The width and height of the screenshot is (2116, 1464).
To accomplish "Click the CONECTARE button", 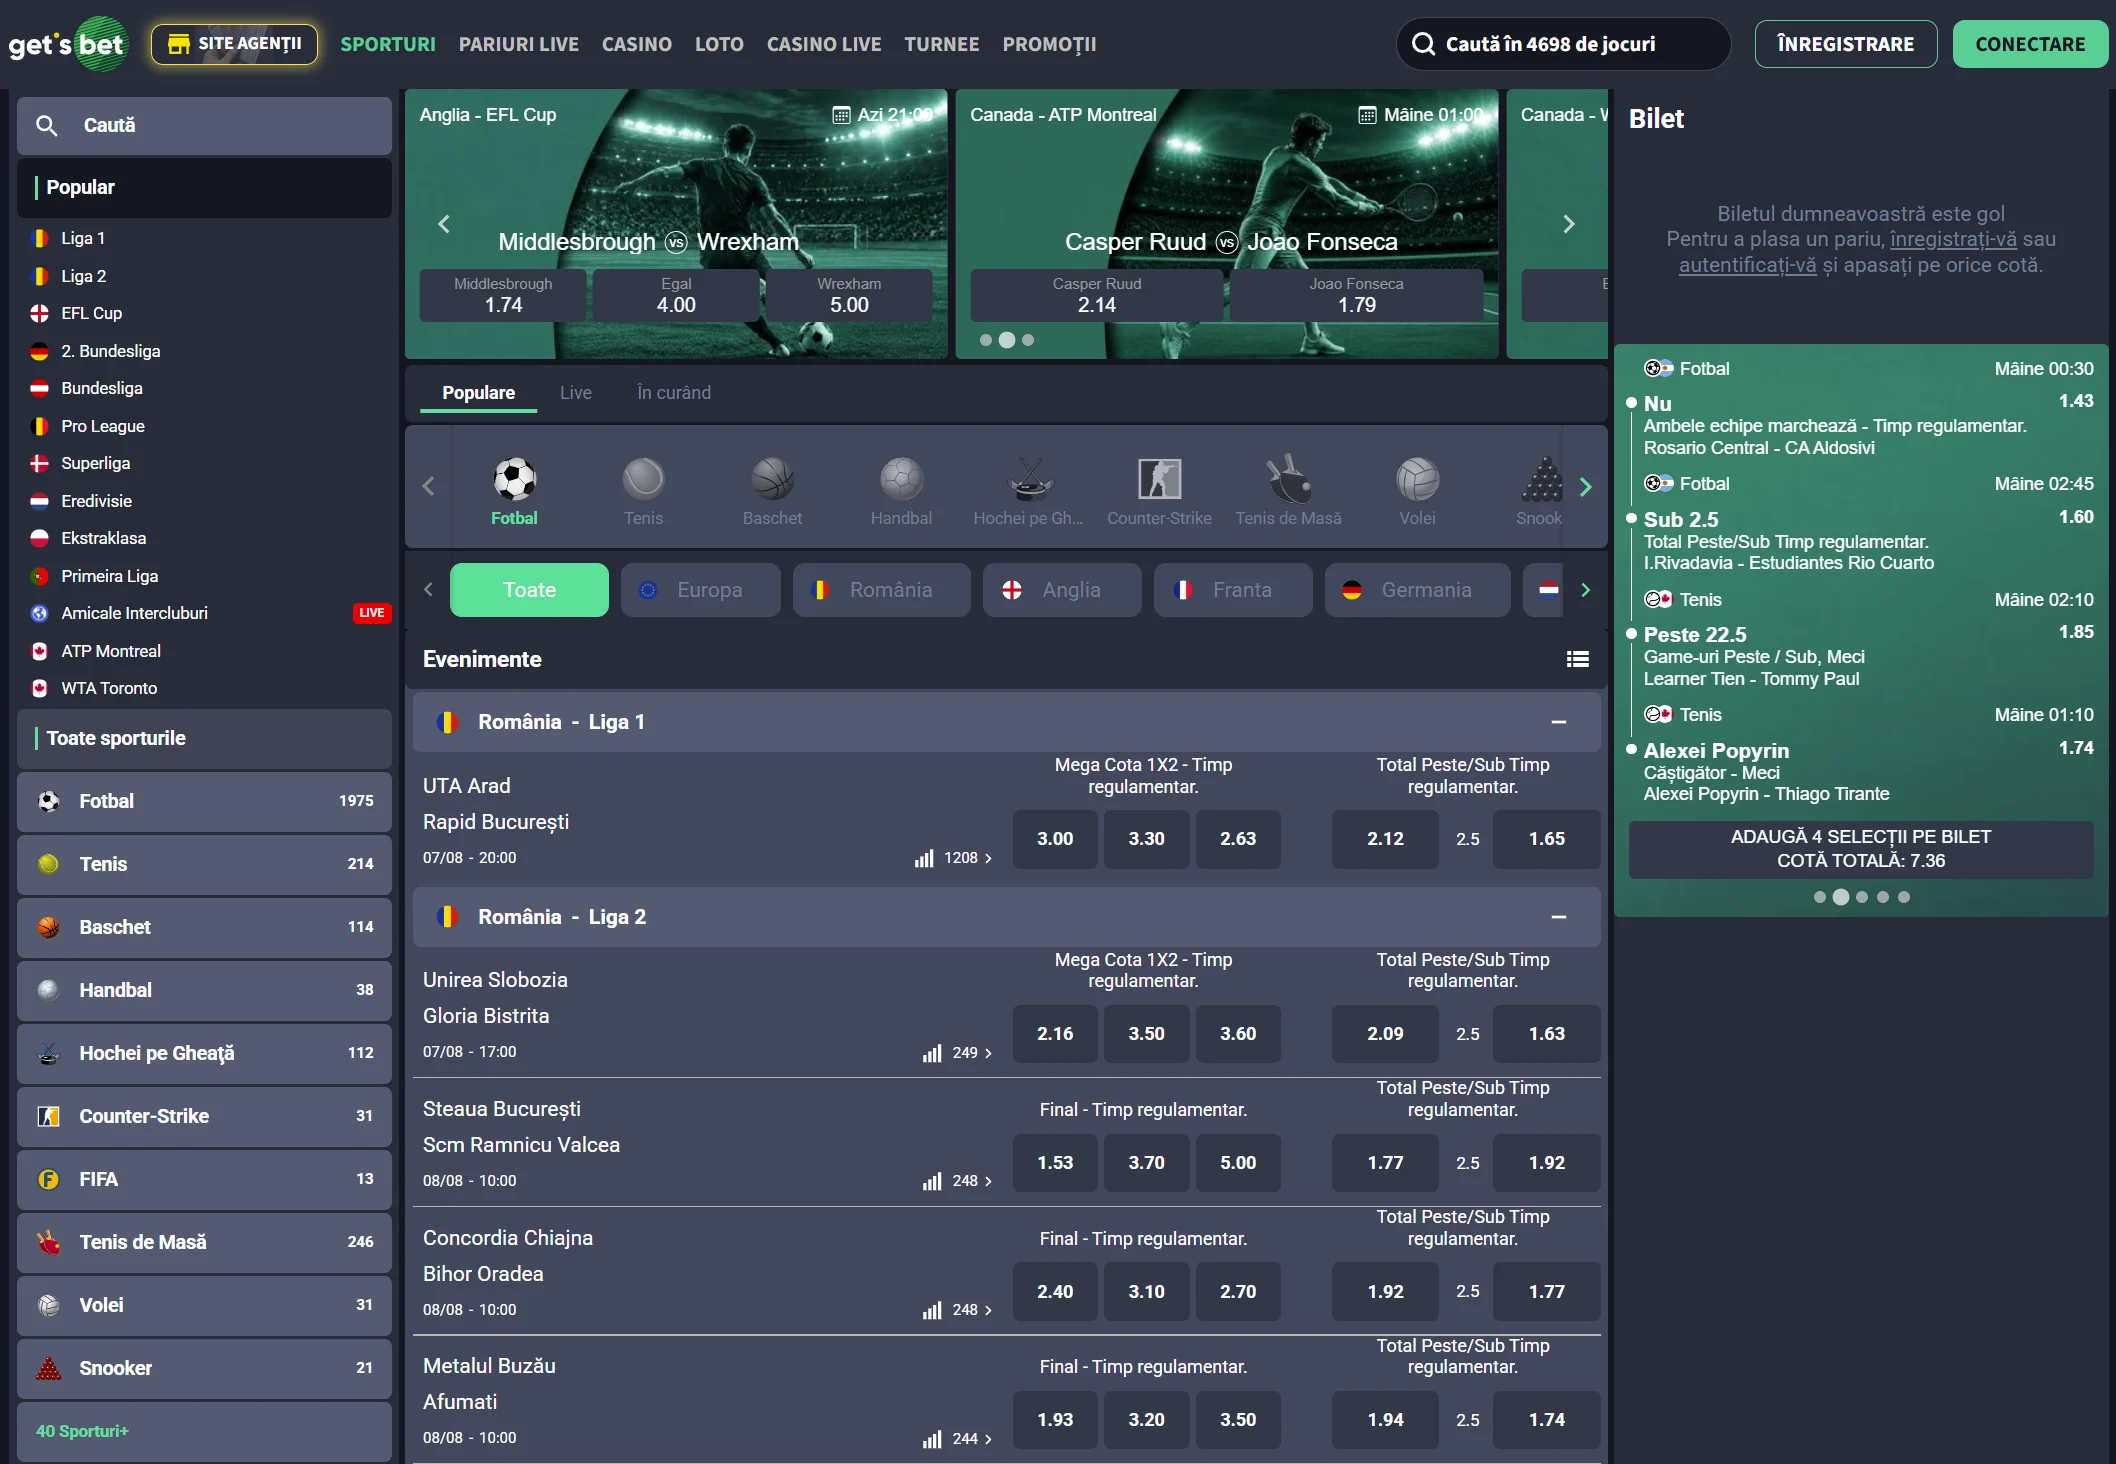I will click(2031, 44).
